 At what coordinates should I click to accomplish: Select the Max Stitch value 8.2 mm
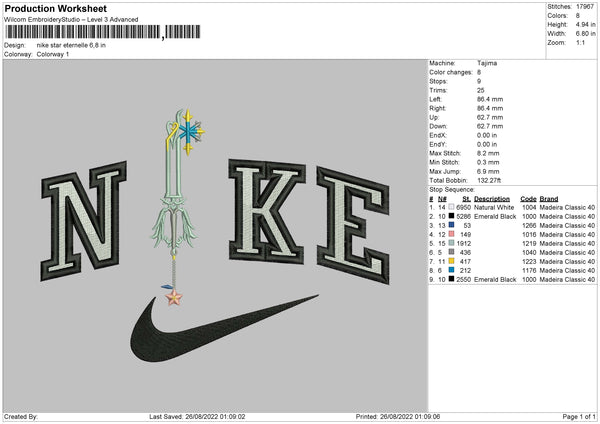click(488, 153)
